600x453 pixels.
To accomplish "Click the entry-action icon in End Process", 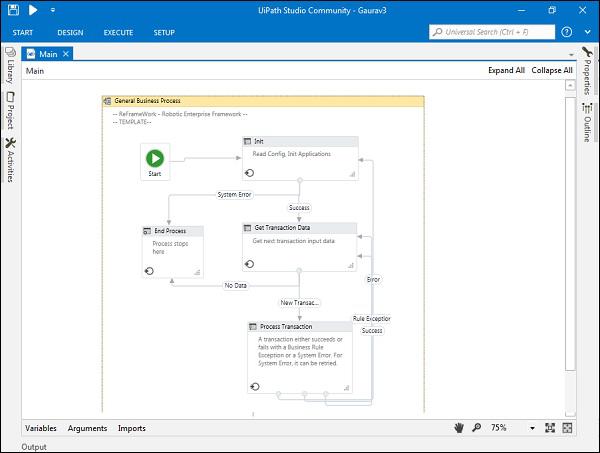I will click(x=149, y=271).
